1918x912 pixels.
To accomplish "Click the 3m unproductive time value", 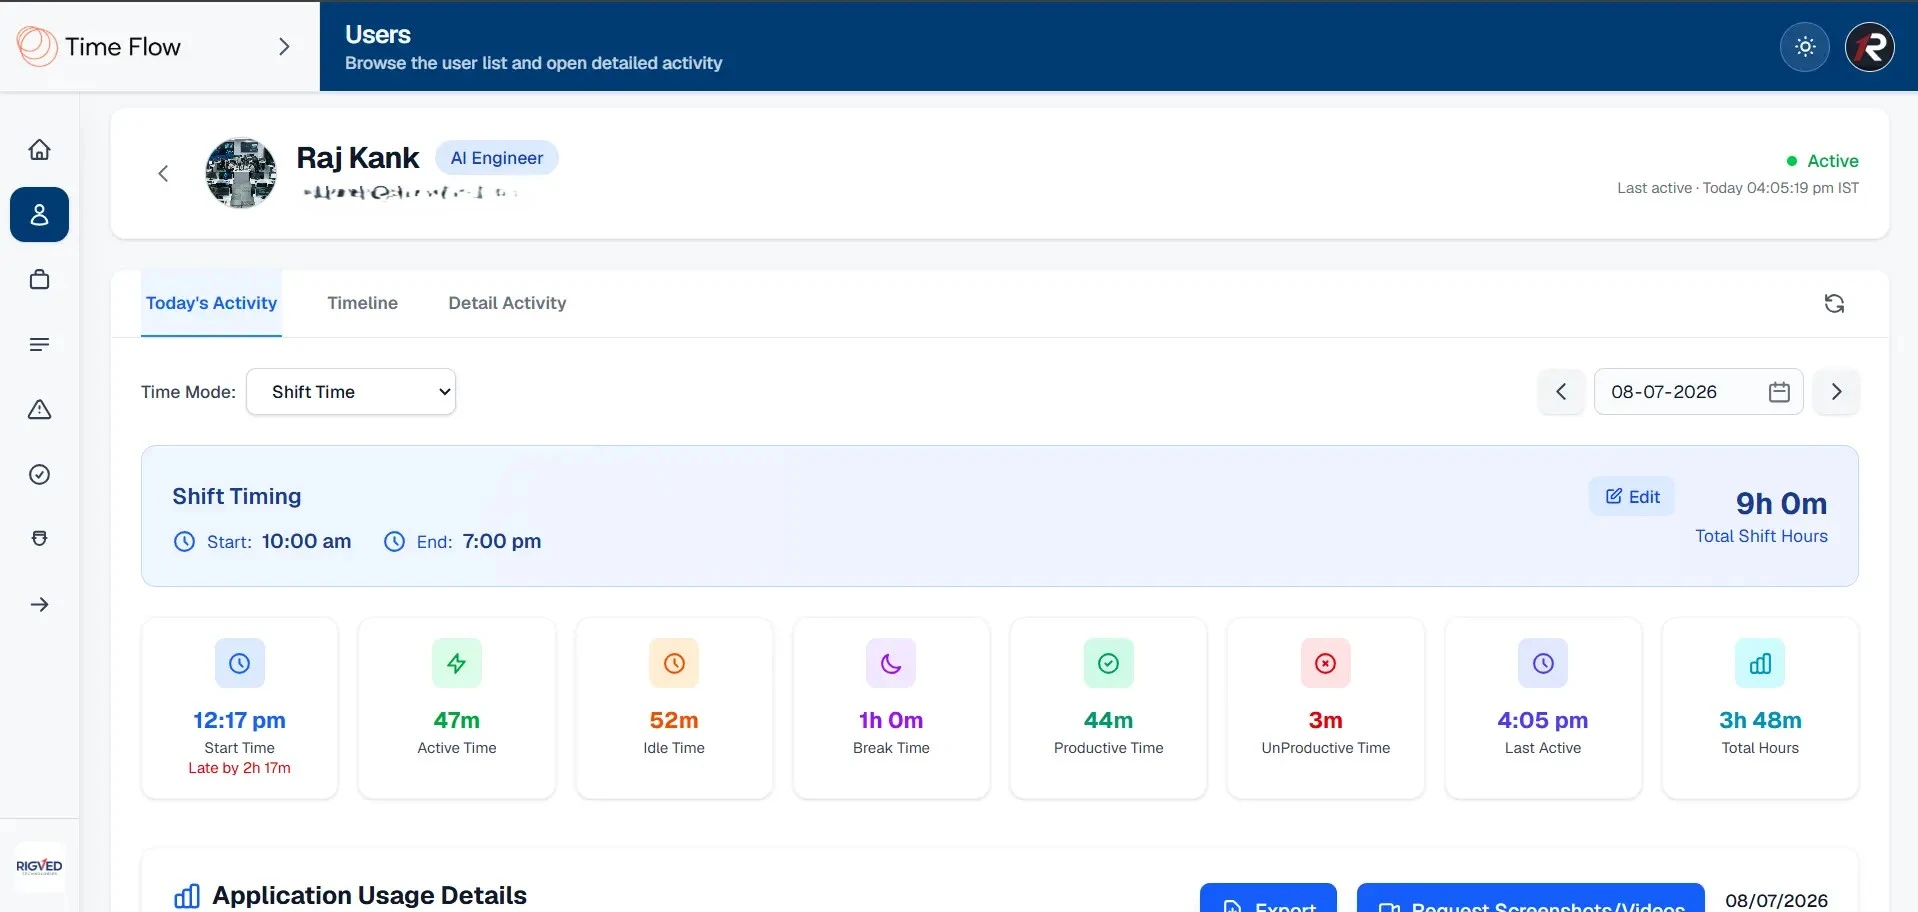I will (1326, 720).
